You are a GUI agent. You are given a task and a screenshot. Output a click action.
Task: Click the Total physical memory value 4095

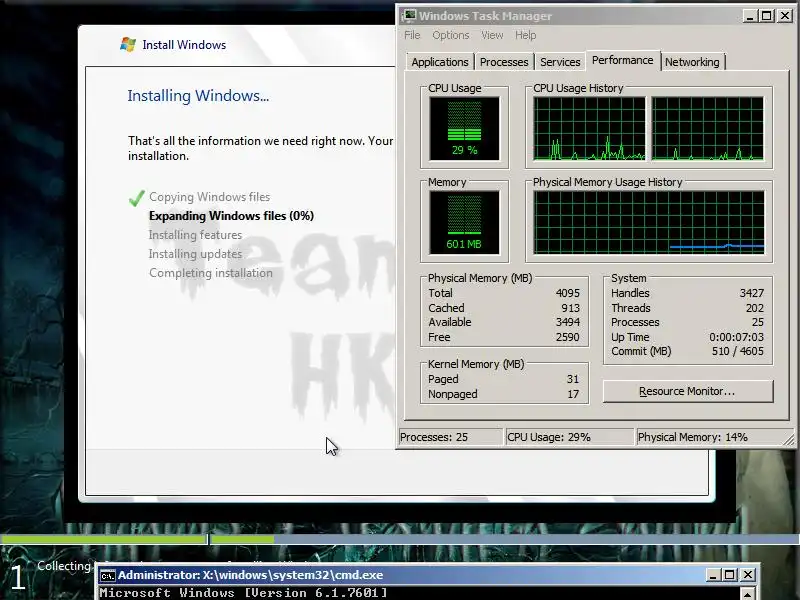(567, 293)
